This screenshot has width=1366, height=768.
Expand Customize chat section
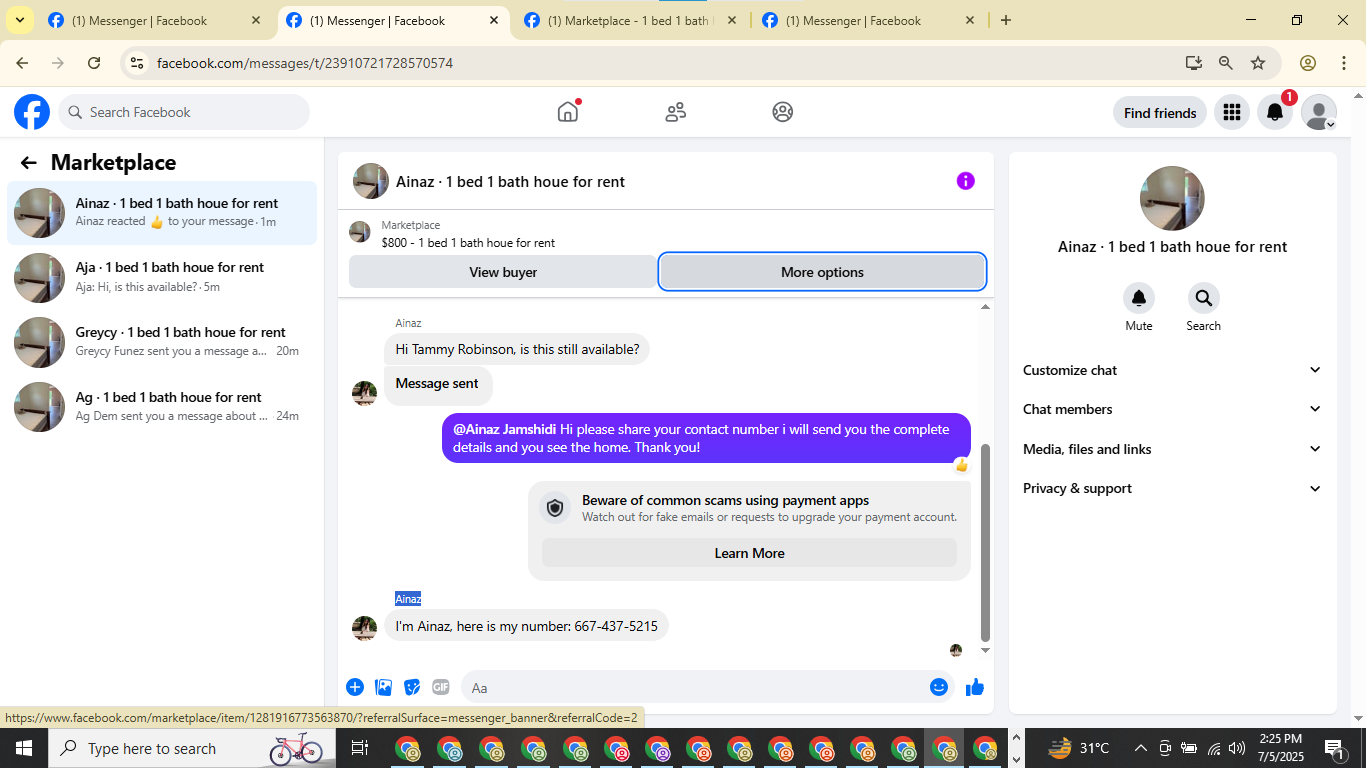click(x=1172, y=370)
